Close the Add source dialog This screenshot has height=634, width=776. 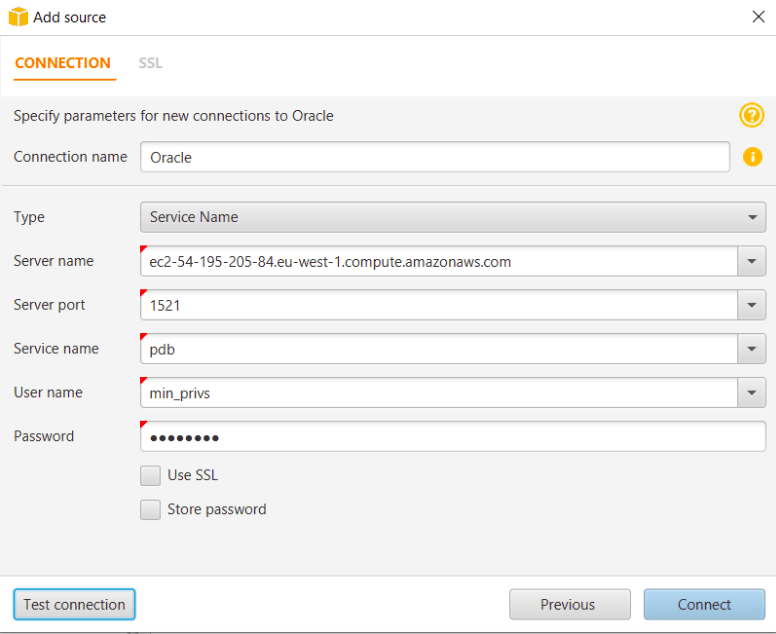coord(758,16)
